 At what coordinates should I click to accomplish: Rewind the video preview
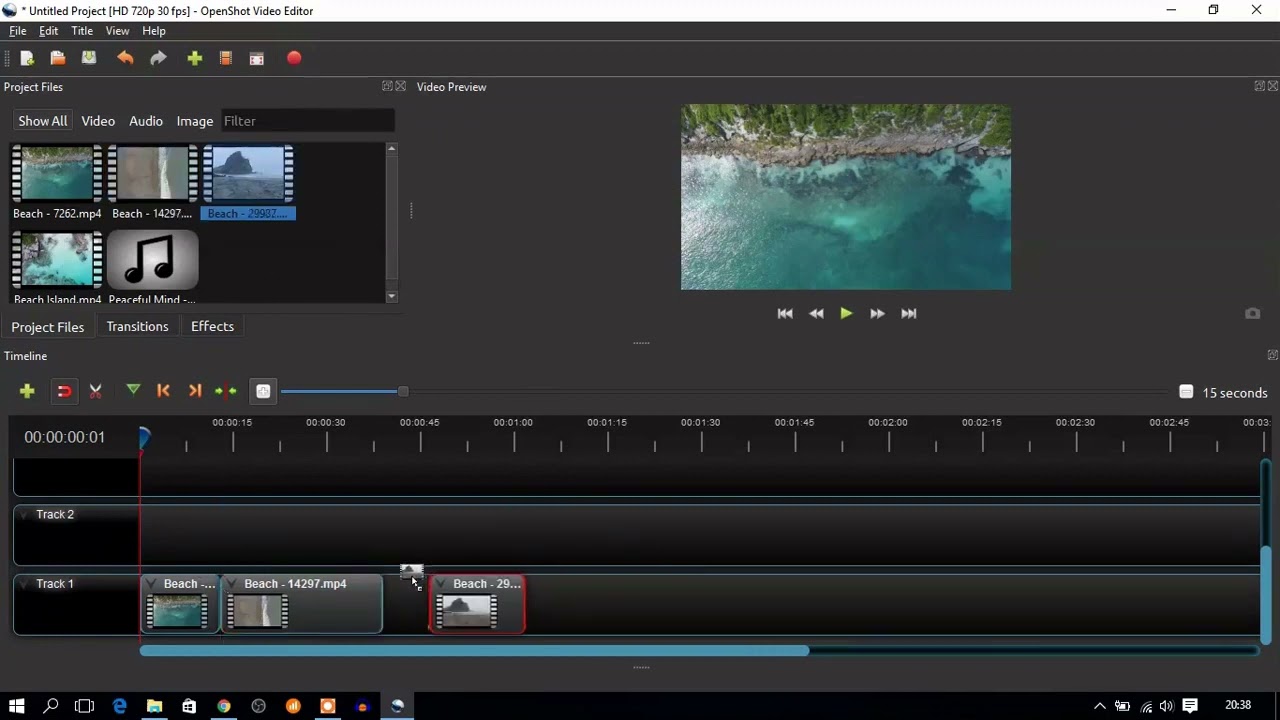coord(816,314)
